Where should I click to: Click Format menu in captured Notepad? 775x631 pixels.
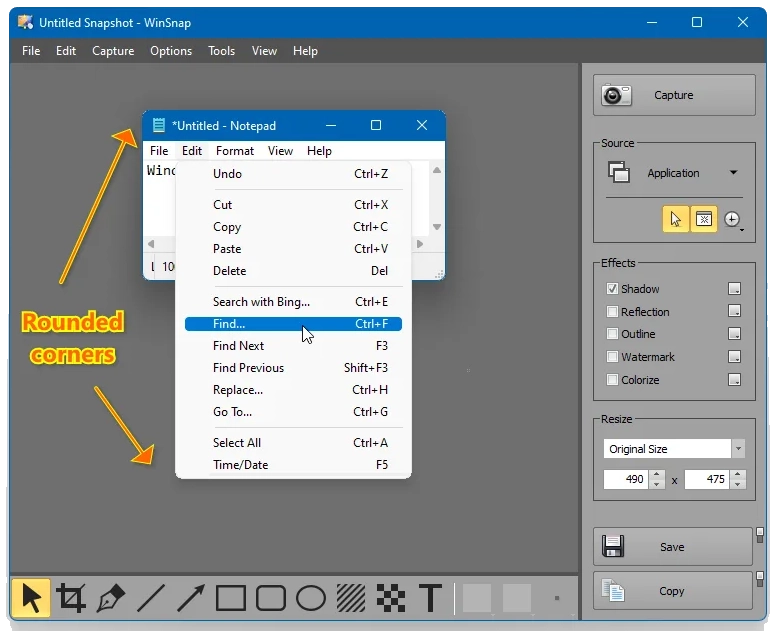[235, 151]
